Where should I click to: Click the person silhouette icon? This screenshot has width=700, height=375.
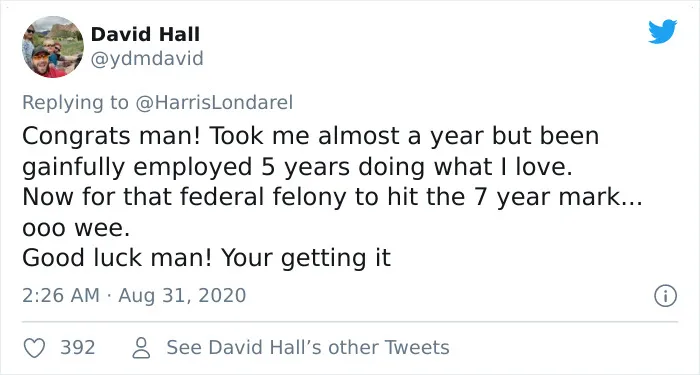(142, 348)
